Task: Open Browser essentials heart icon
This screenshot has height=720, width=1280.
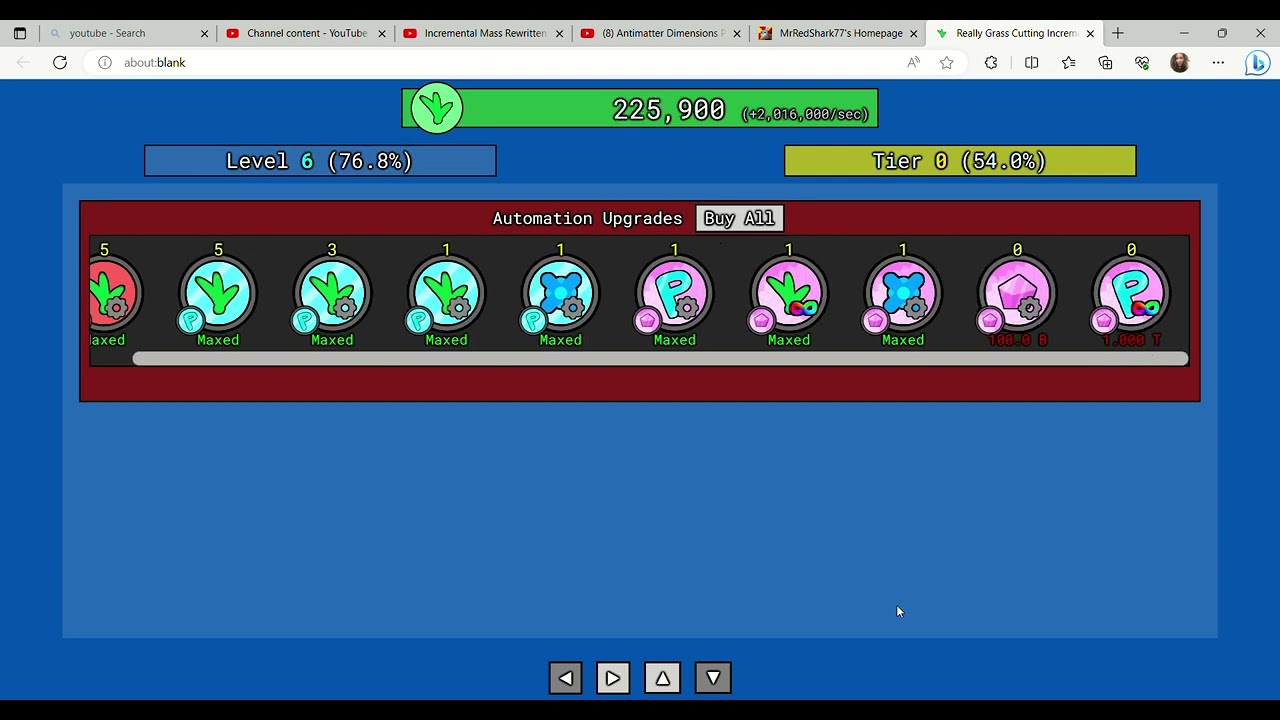Action: click(1142, 62)
